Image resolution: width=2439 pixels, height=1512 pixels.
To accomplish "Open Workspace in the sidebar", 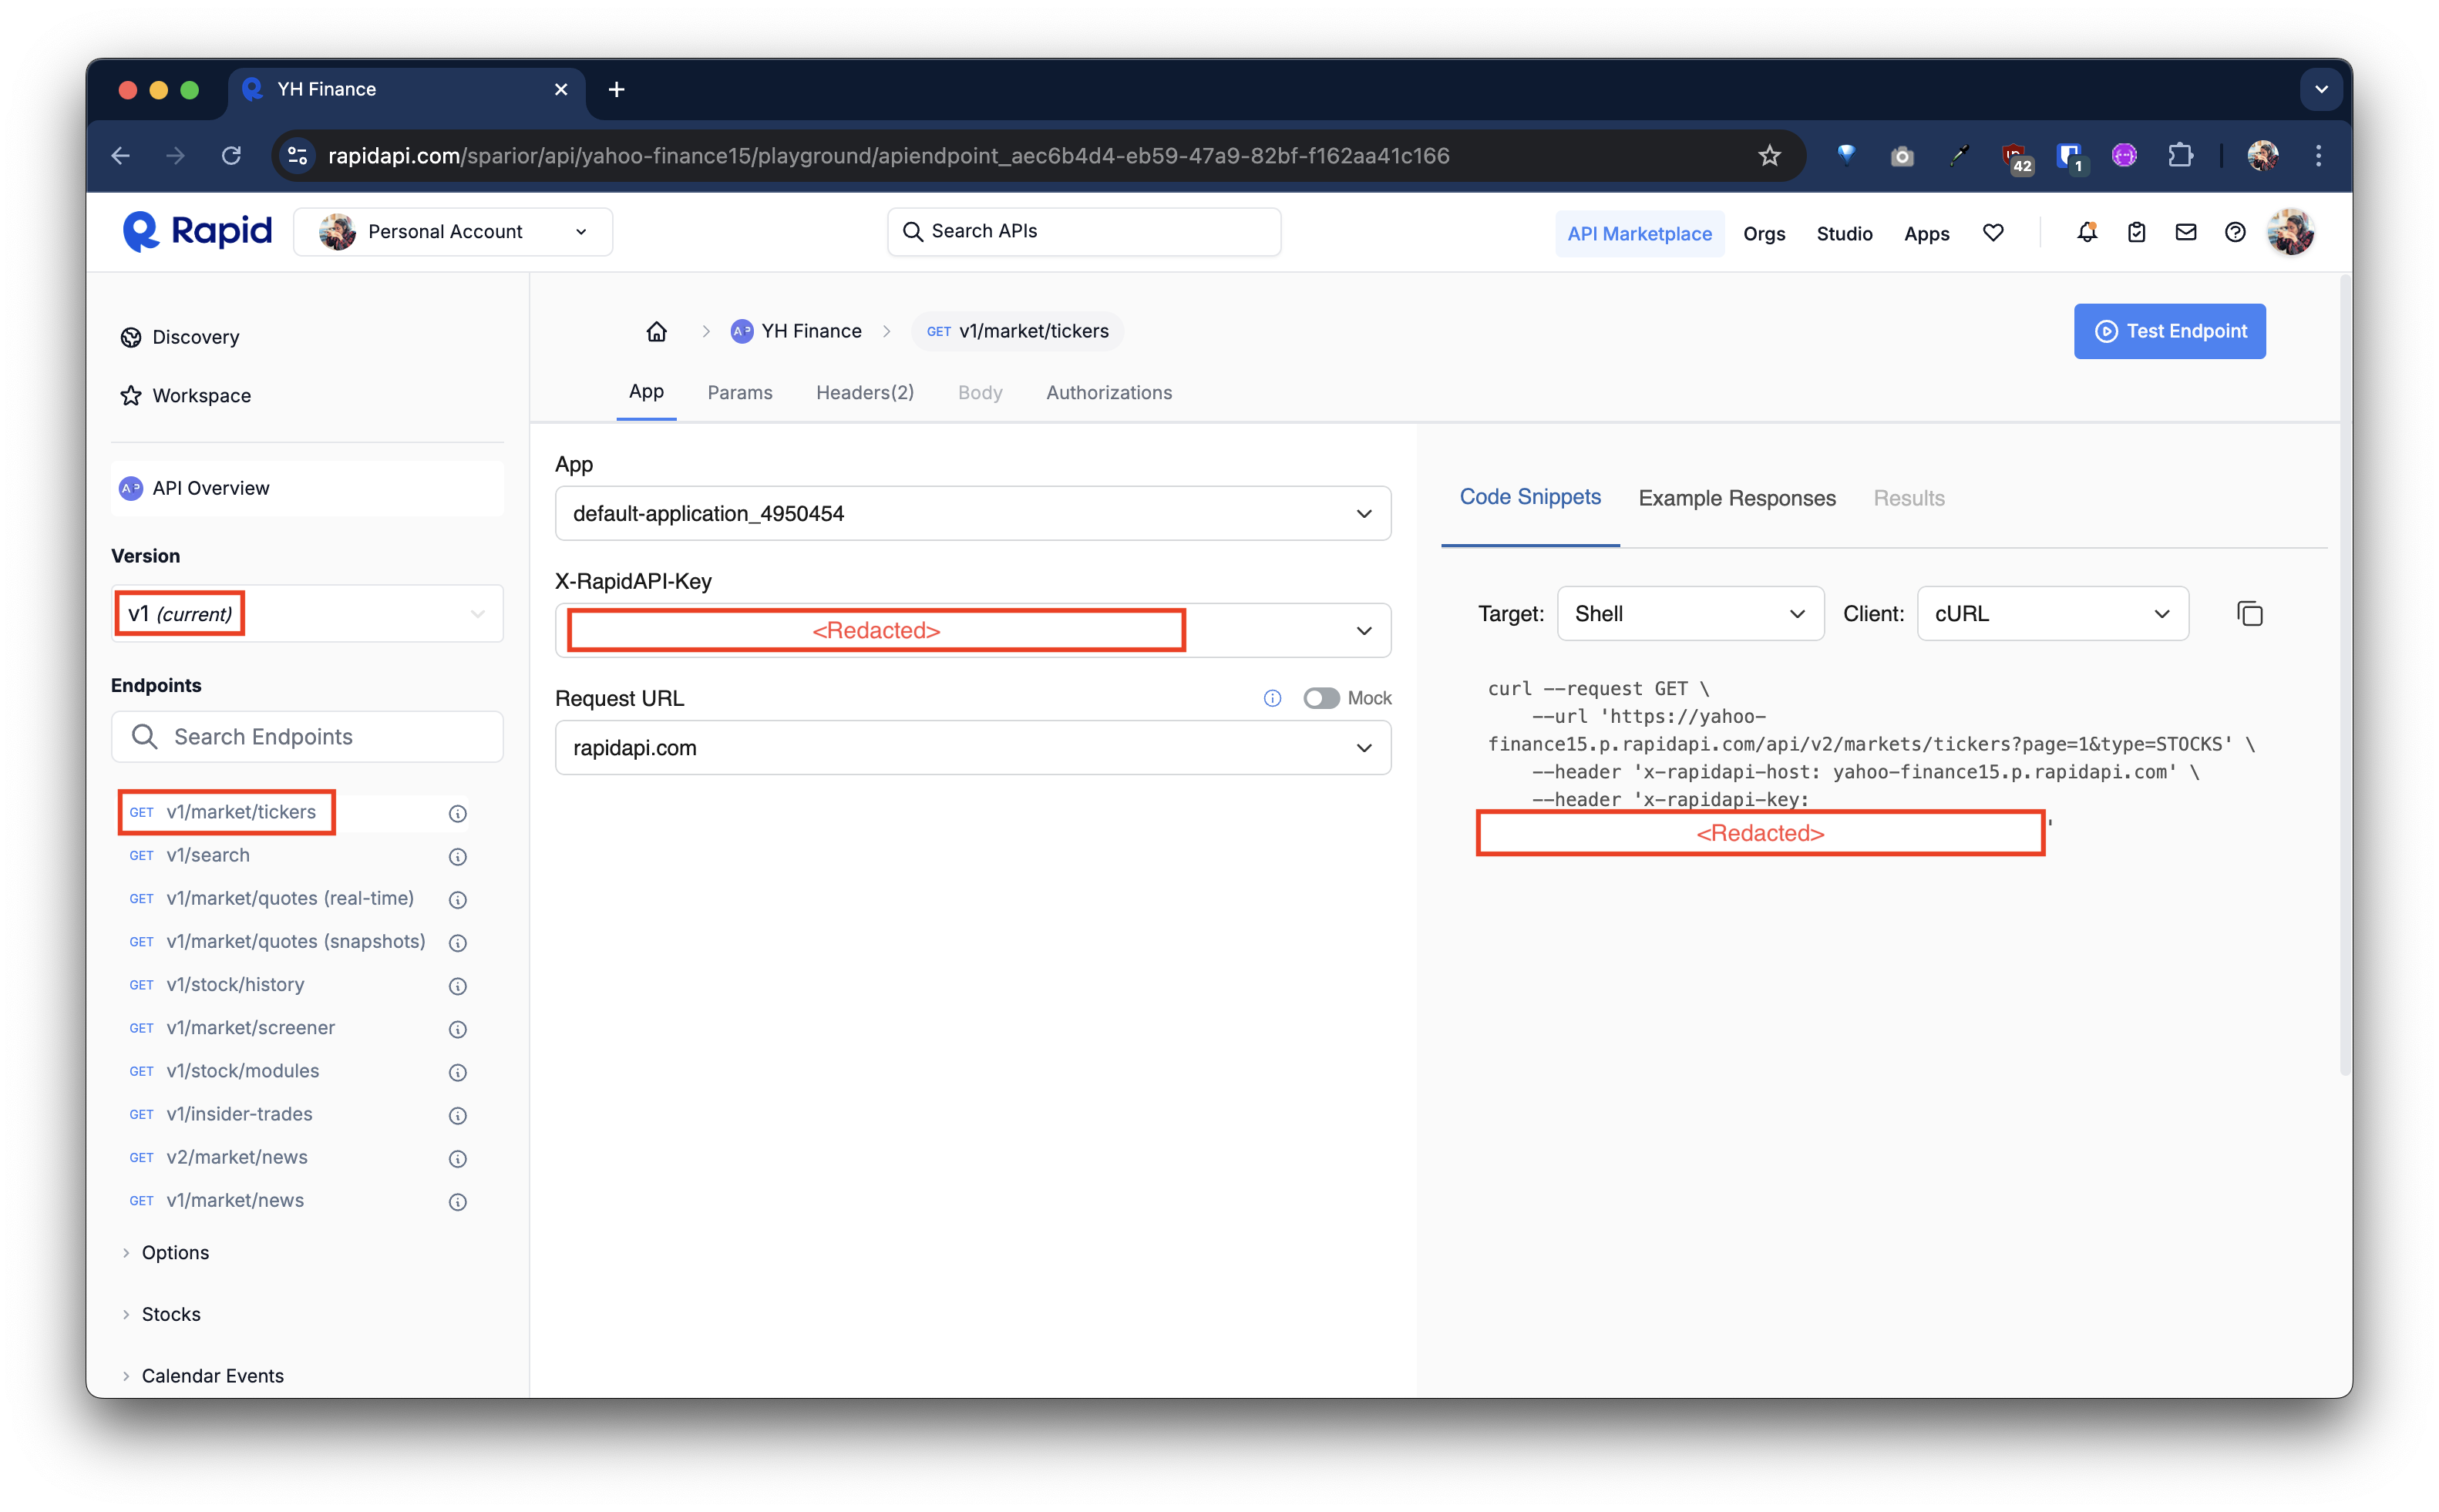I will pyautogui.click(x=186, y=395).
